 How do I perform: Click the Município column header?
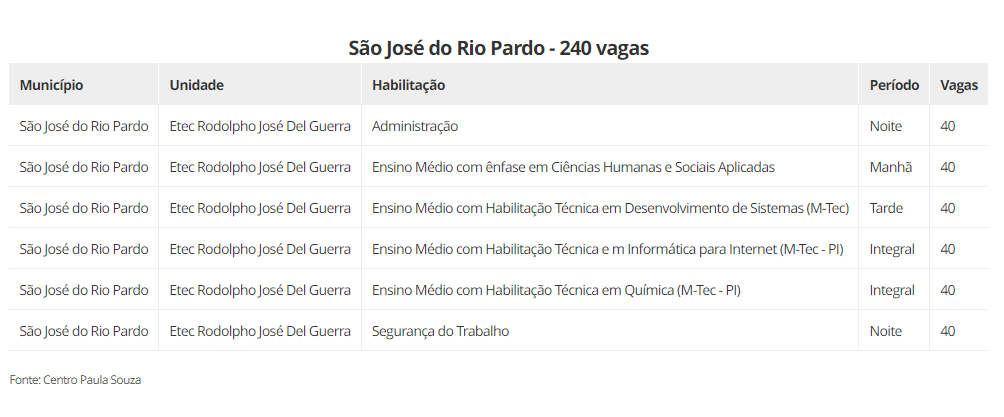[51, 85]
